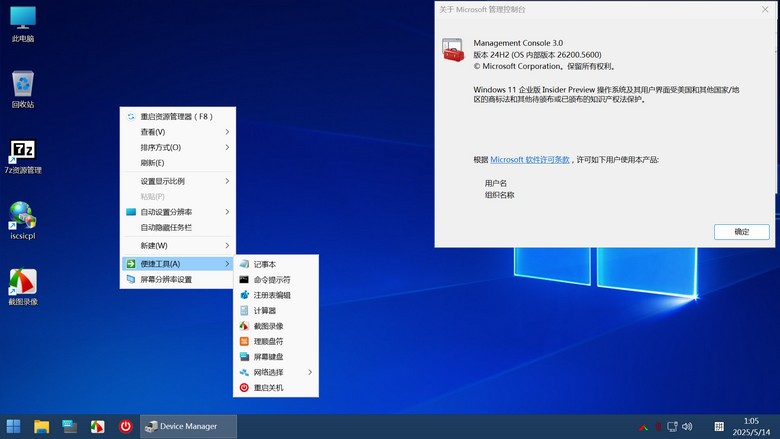Expand the 查看(V) submenu arrow
This screenshot has width=780, height=439.
[x=227, y=132]
